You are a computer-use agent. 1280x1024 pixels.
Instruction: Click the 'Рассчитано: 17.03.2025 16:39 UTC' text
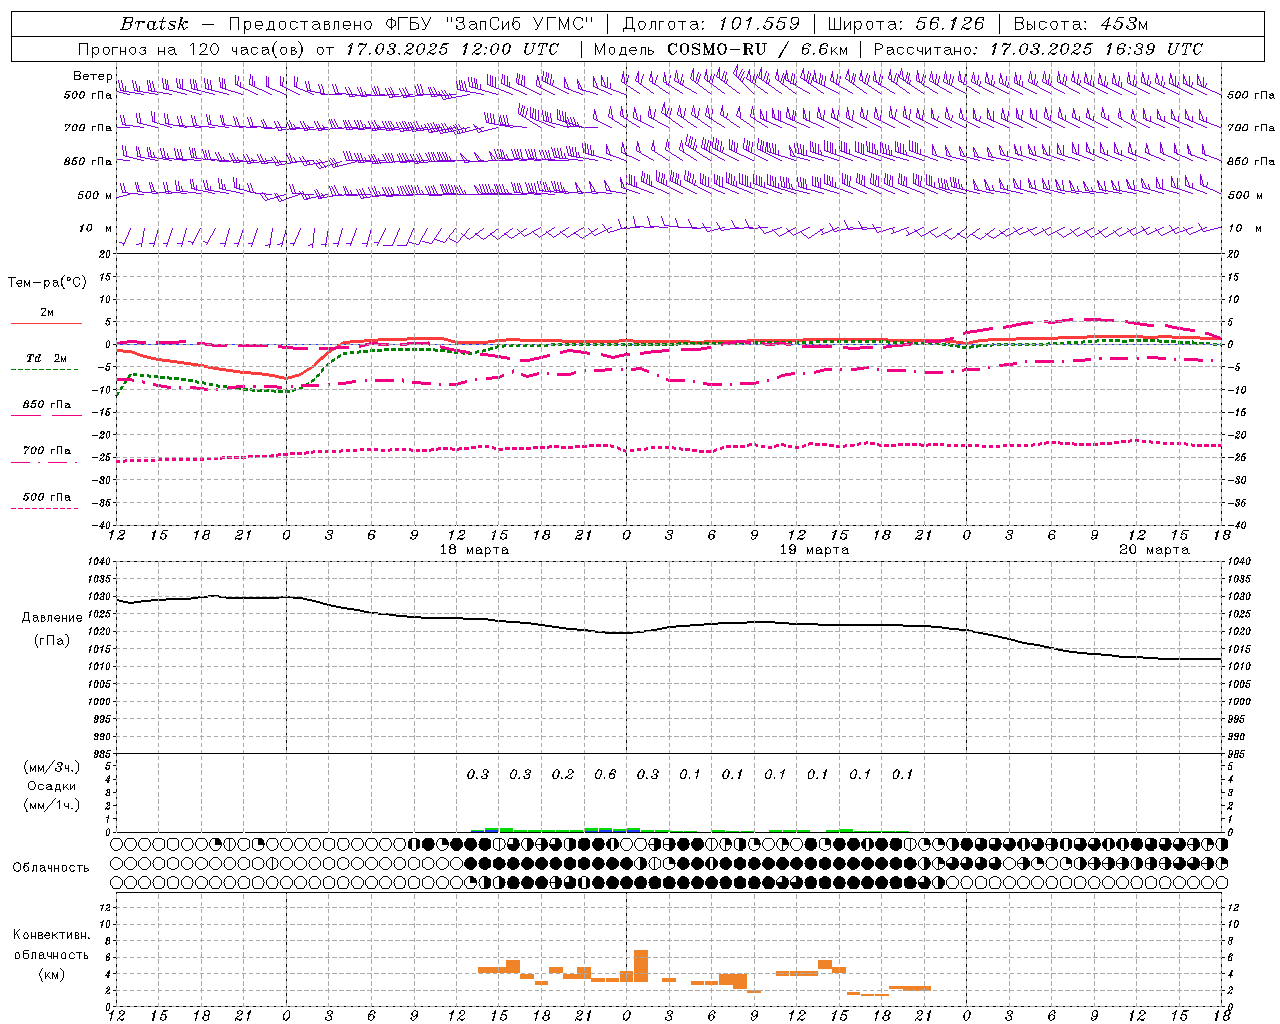(1038, 49)
